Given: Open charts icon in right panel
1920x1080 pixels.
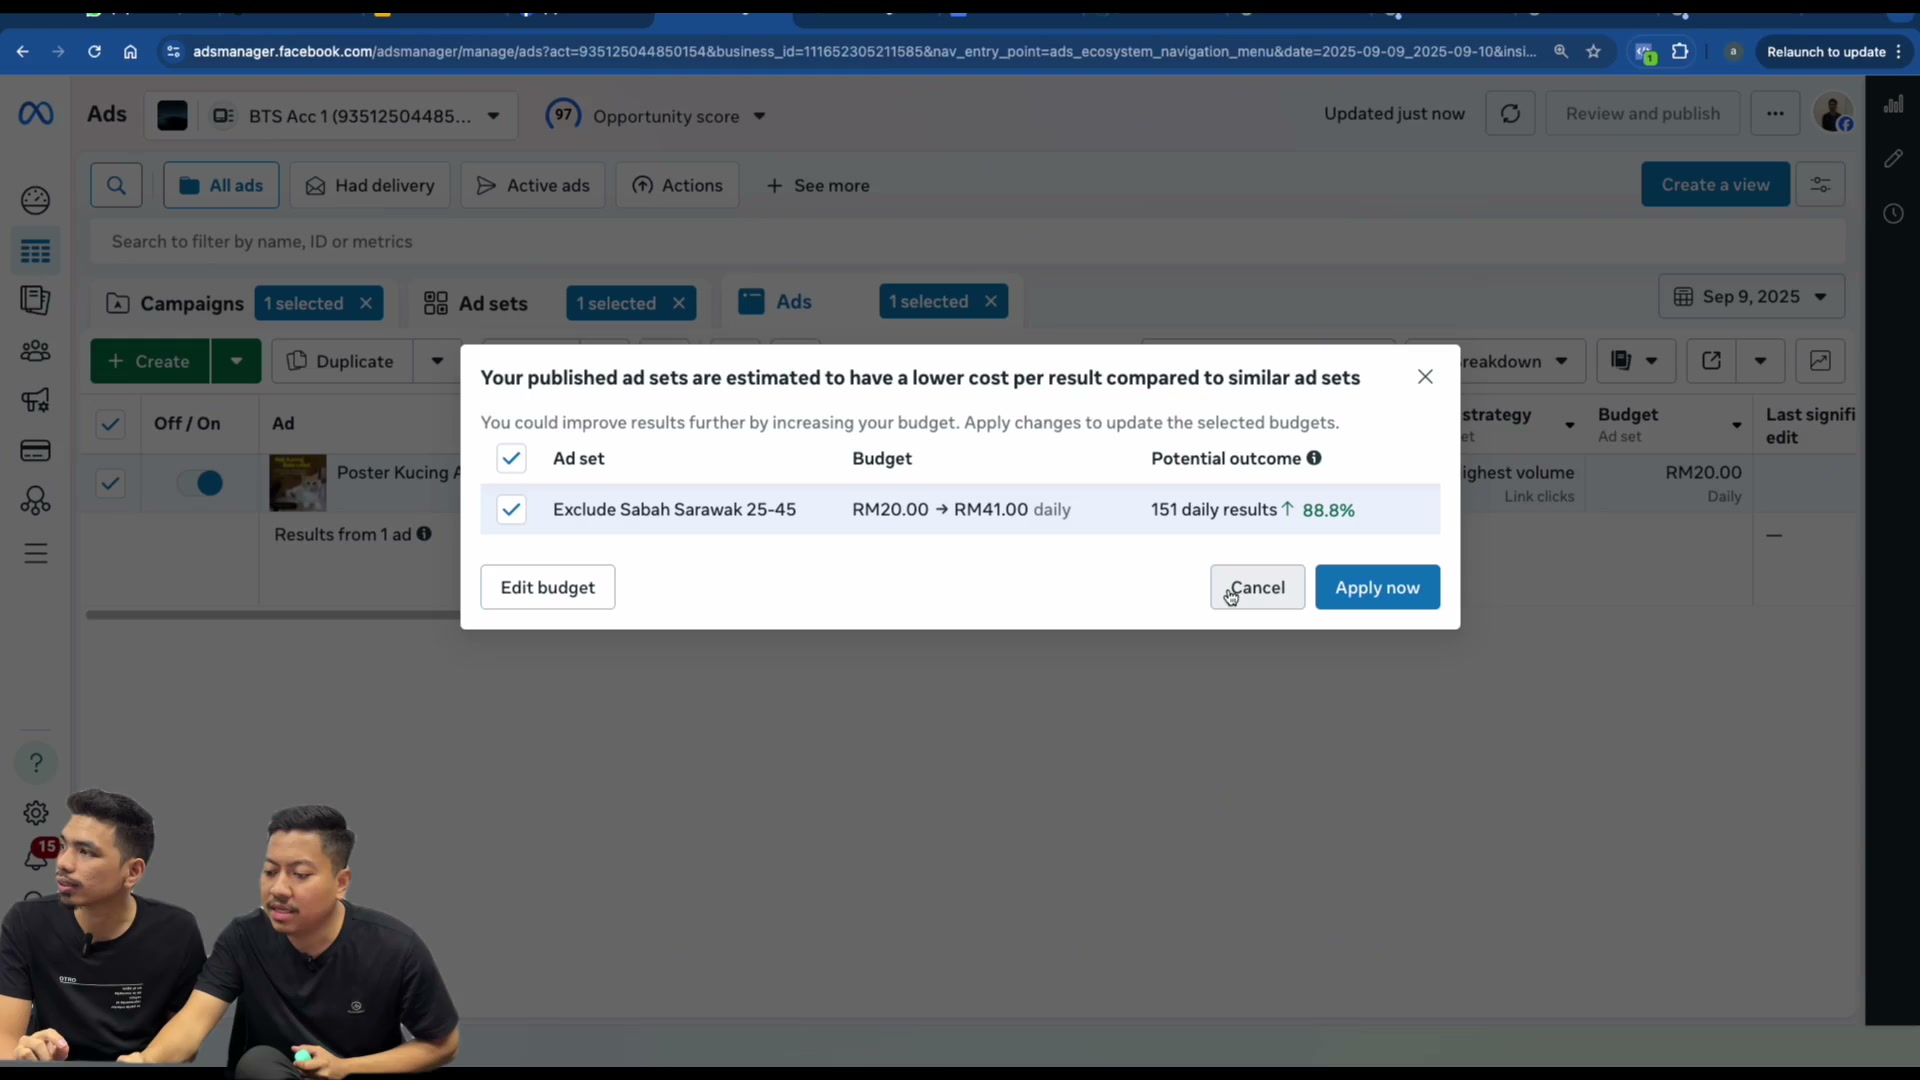Looking at the screenshot, I should [1893, 104].
